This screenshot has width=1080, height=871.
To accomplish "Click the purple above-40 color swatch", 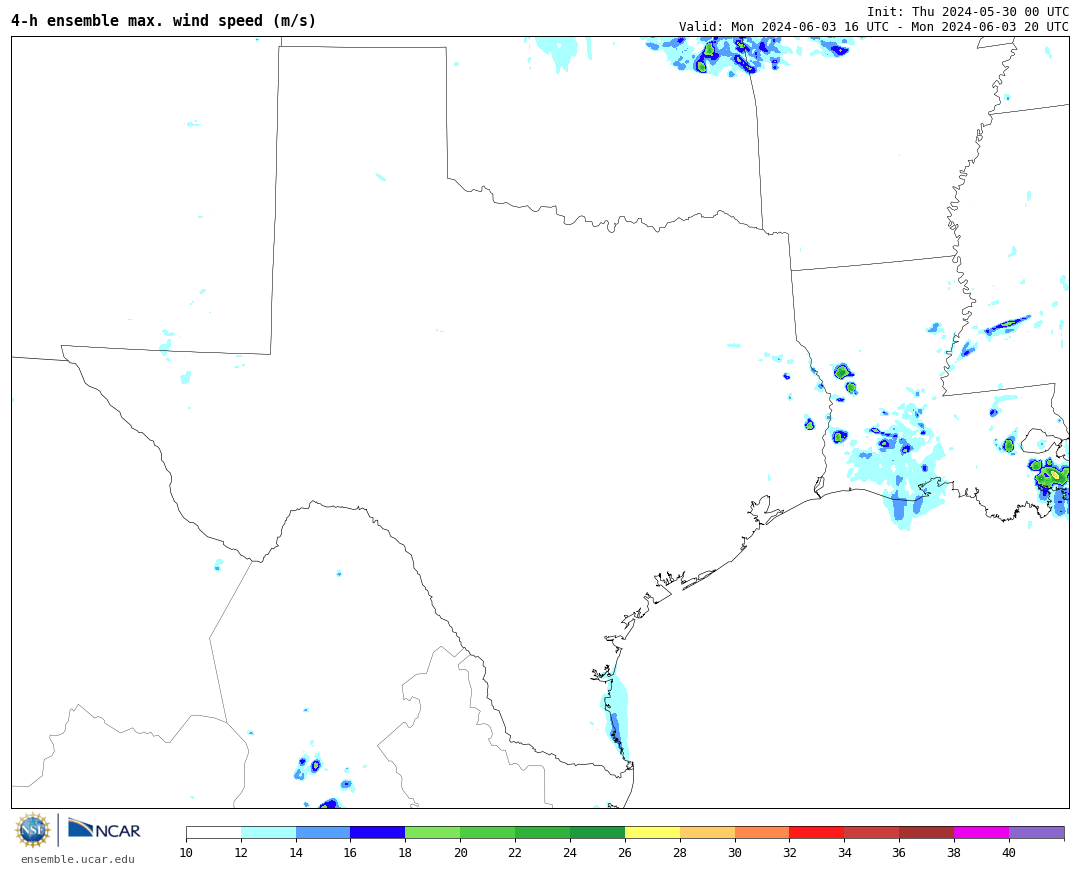I will pos(1037,832).
